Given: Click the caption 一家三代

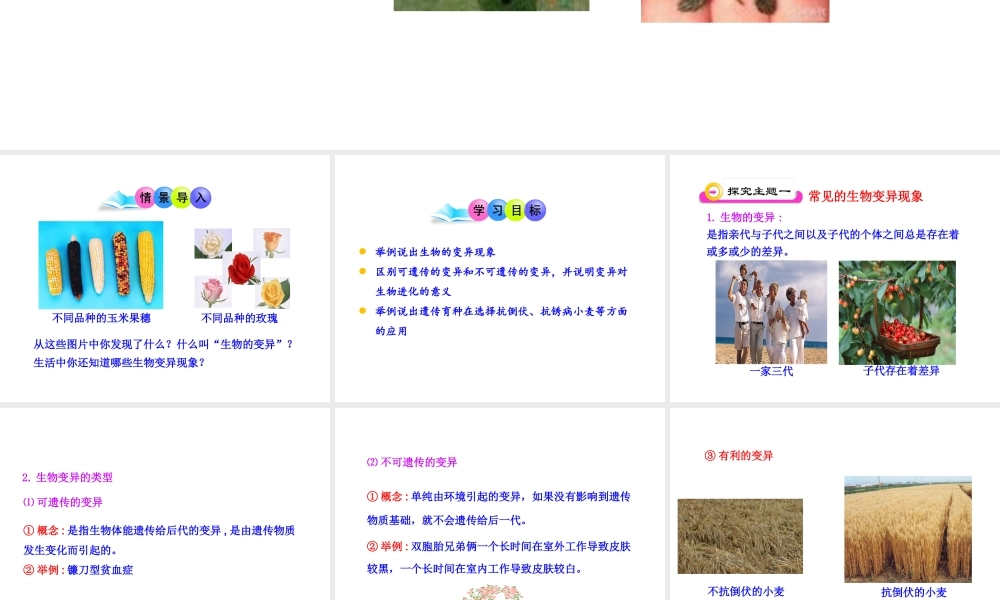Looking at the screenshot, I should click(x=771, y=371).
